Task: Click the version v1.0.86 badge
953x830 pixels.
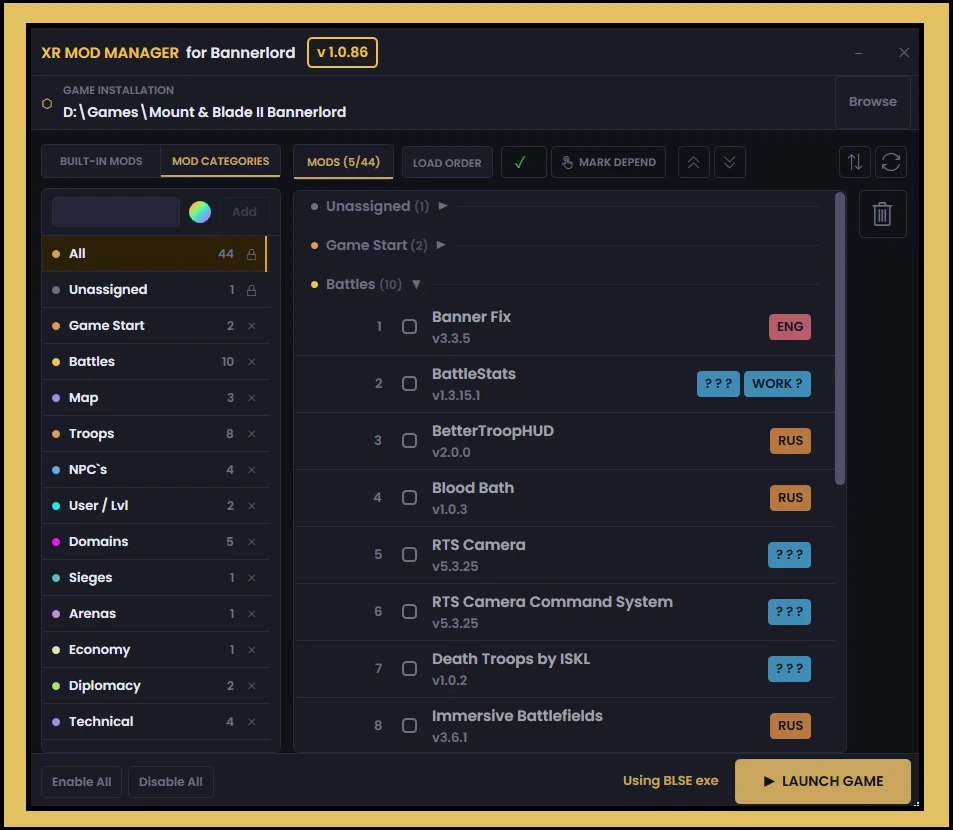Action: (x=342, y=53)
